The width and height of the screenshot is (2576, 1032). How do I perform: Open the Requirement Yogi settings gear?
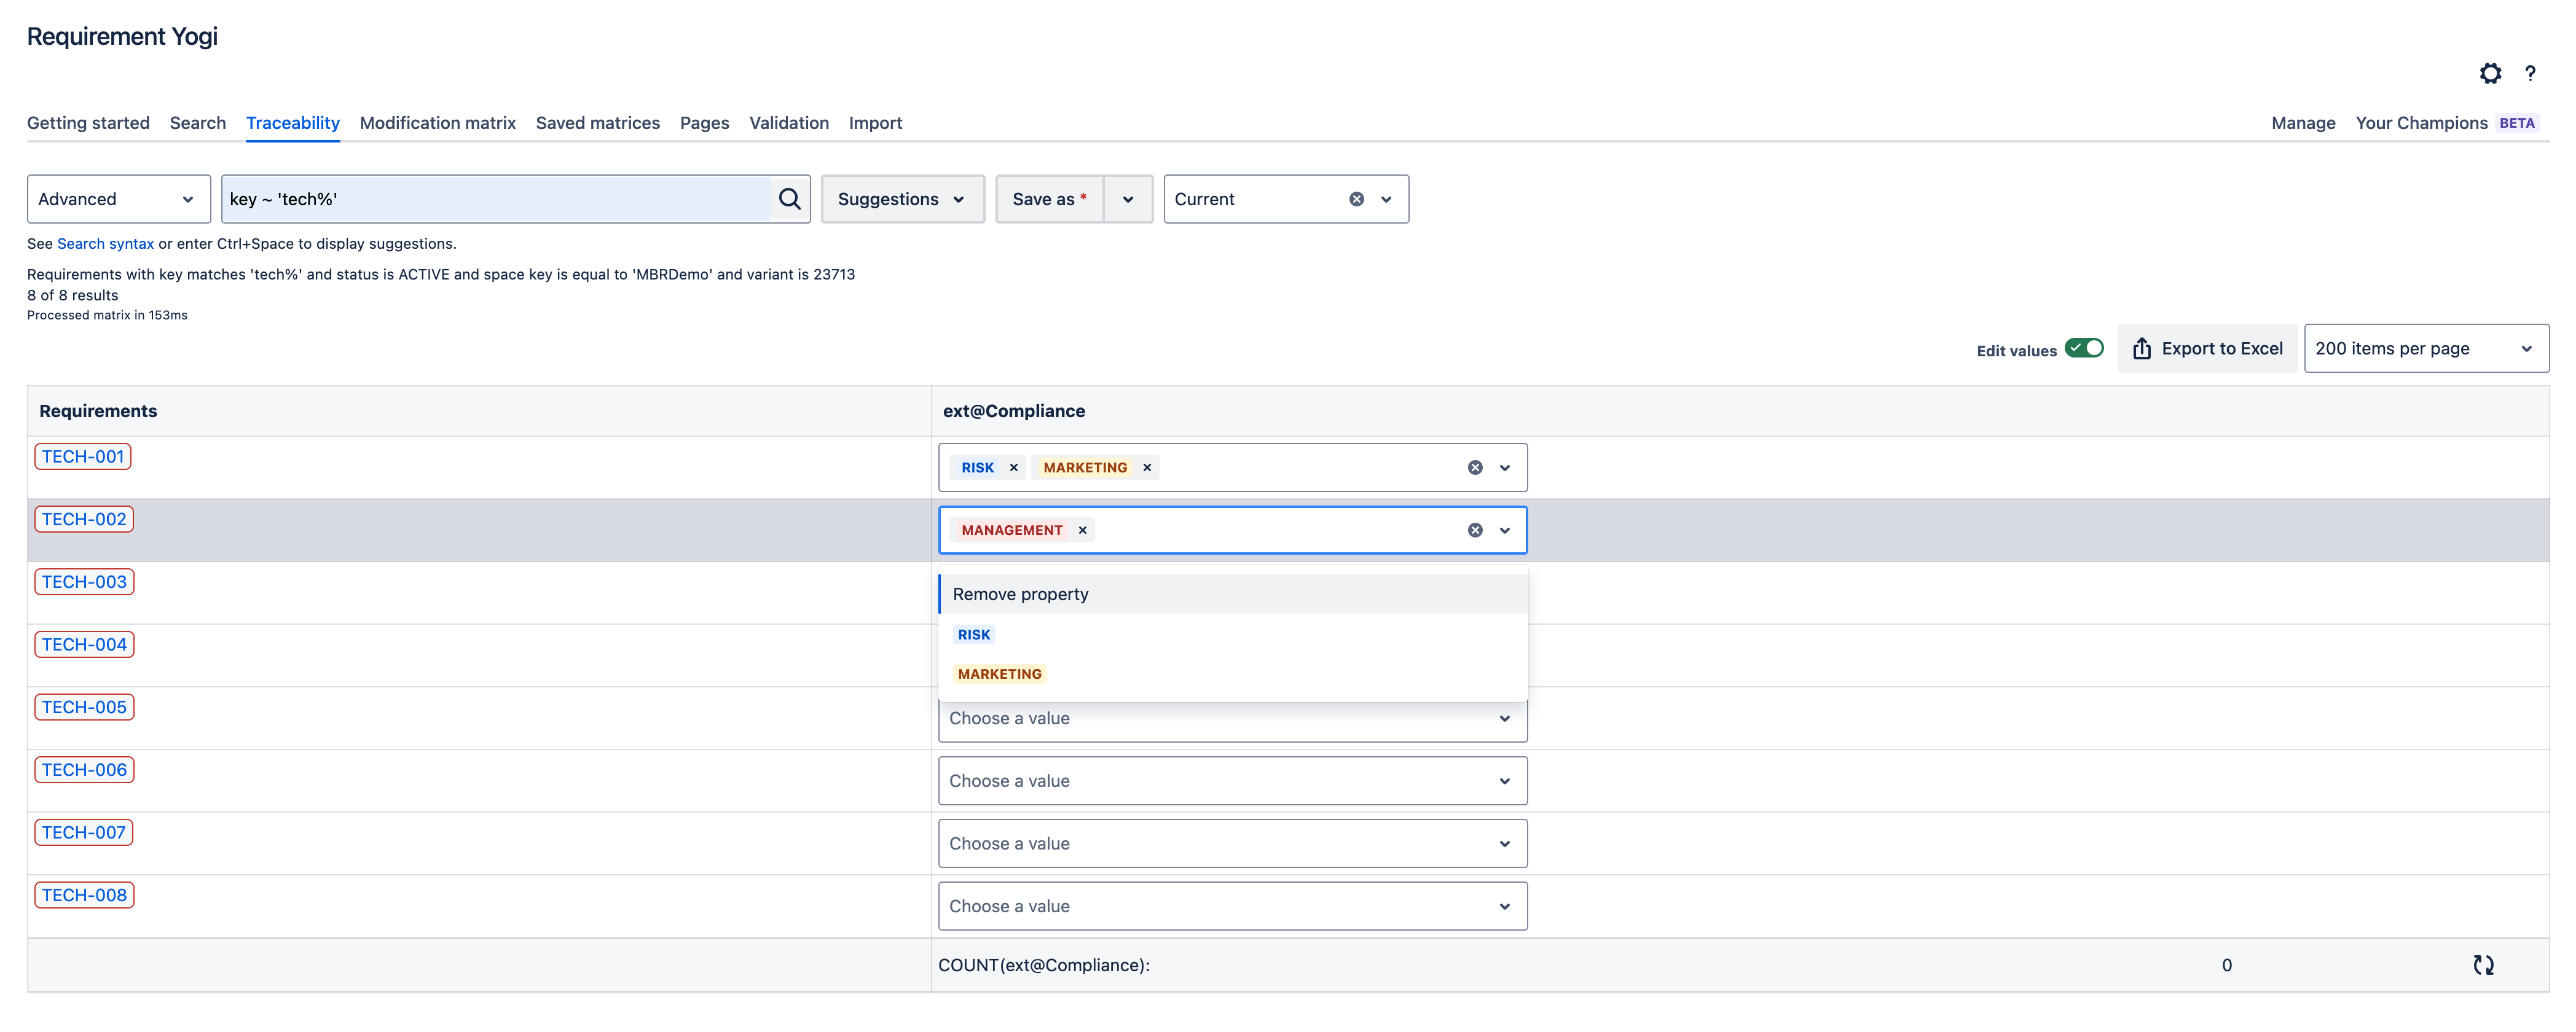(2491, 73)
